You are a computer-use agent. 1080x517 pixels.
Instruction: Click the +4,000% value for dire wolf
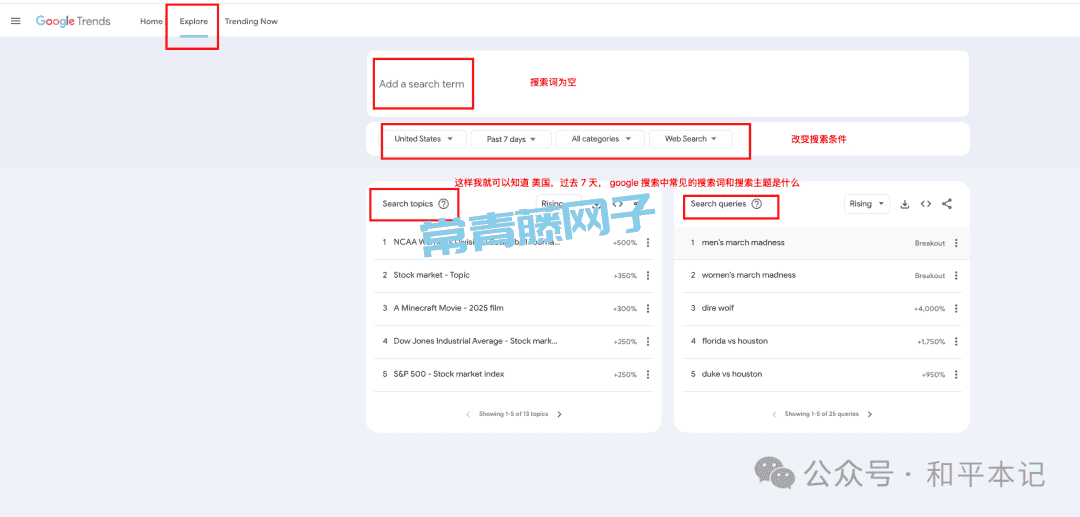tap(930, 309)
